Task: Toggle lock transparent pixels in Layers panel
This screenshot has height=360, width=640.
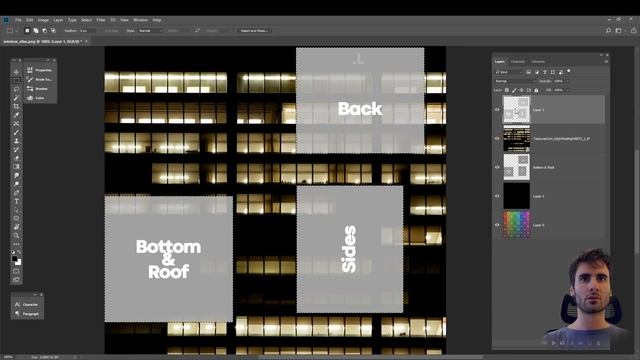Action: point(507,90)
